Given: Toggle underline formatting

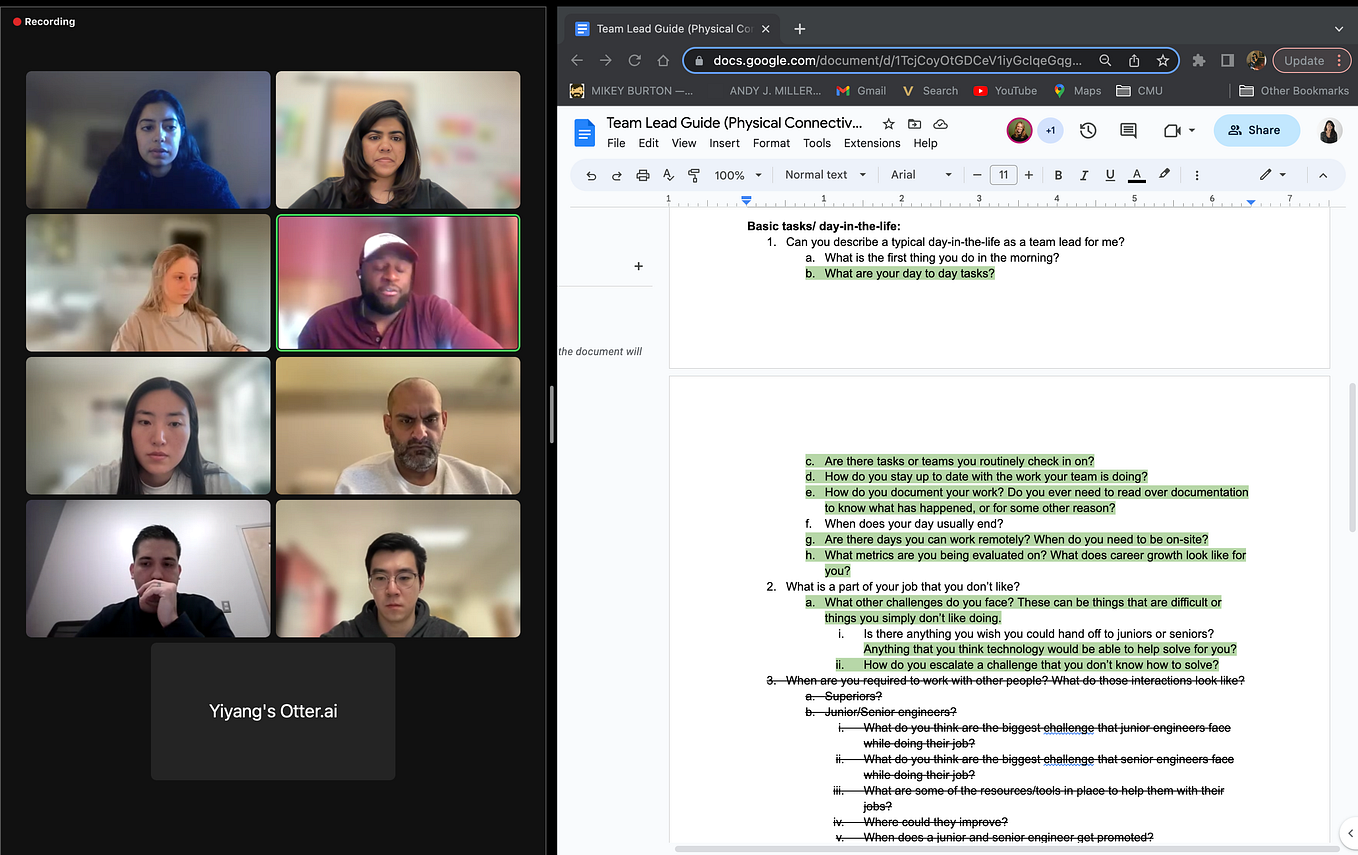Looking at the screenshot, I should 1110,175.
